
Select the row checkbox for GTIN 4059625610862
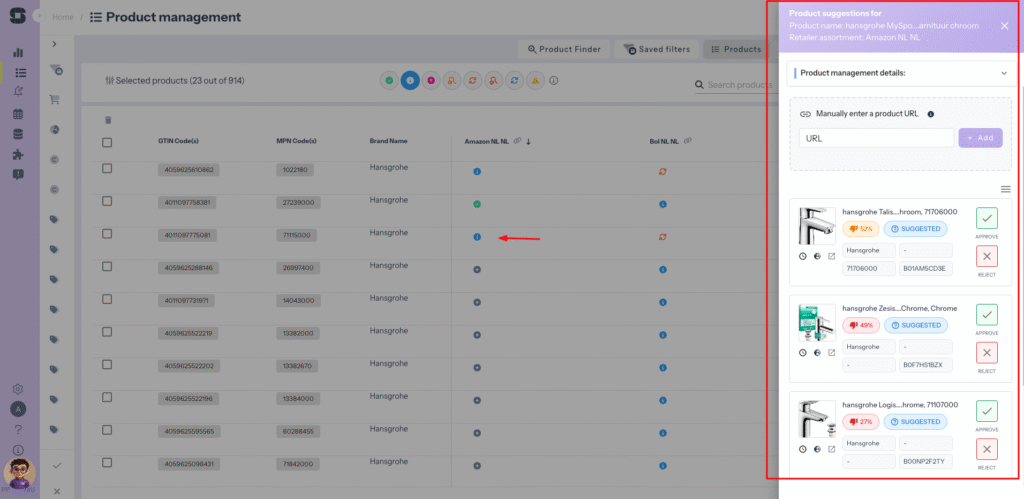107,170
